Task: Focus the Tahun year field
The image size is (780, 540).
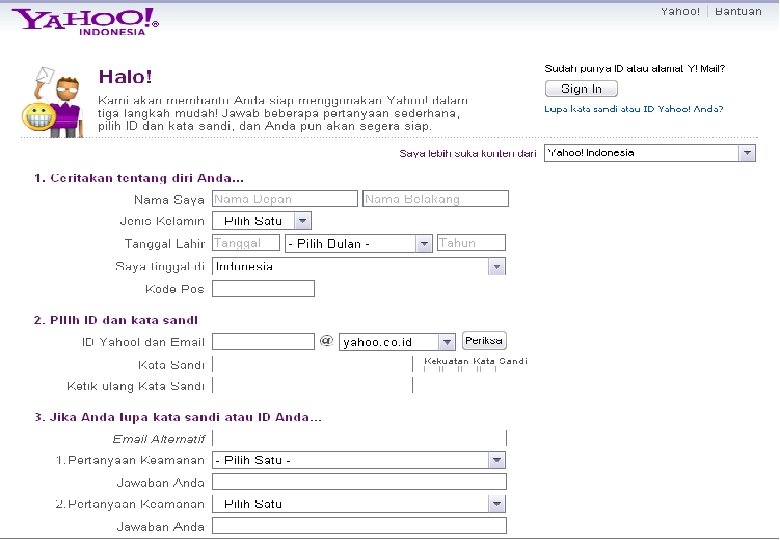Action: point(471,243)
